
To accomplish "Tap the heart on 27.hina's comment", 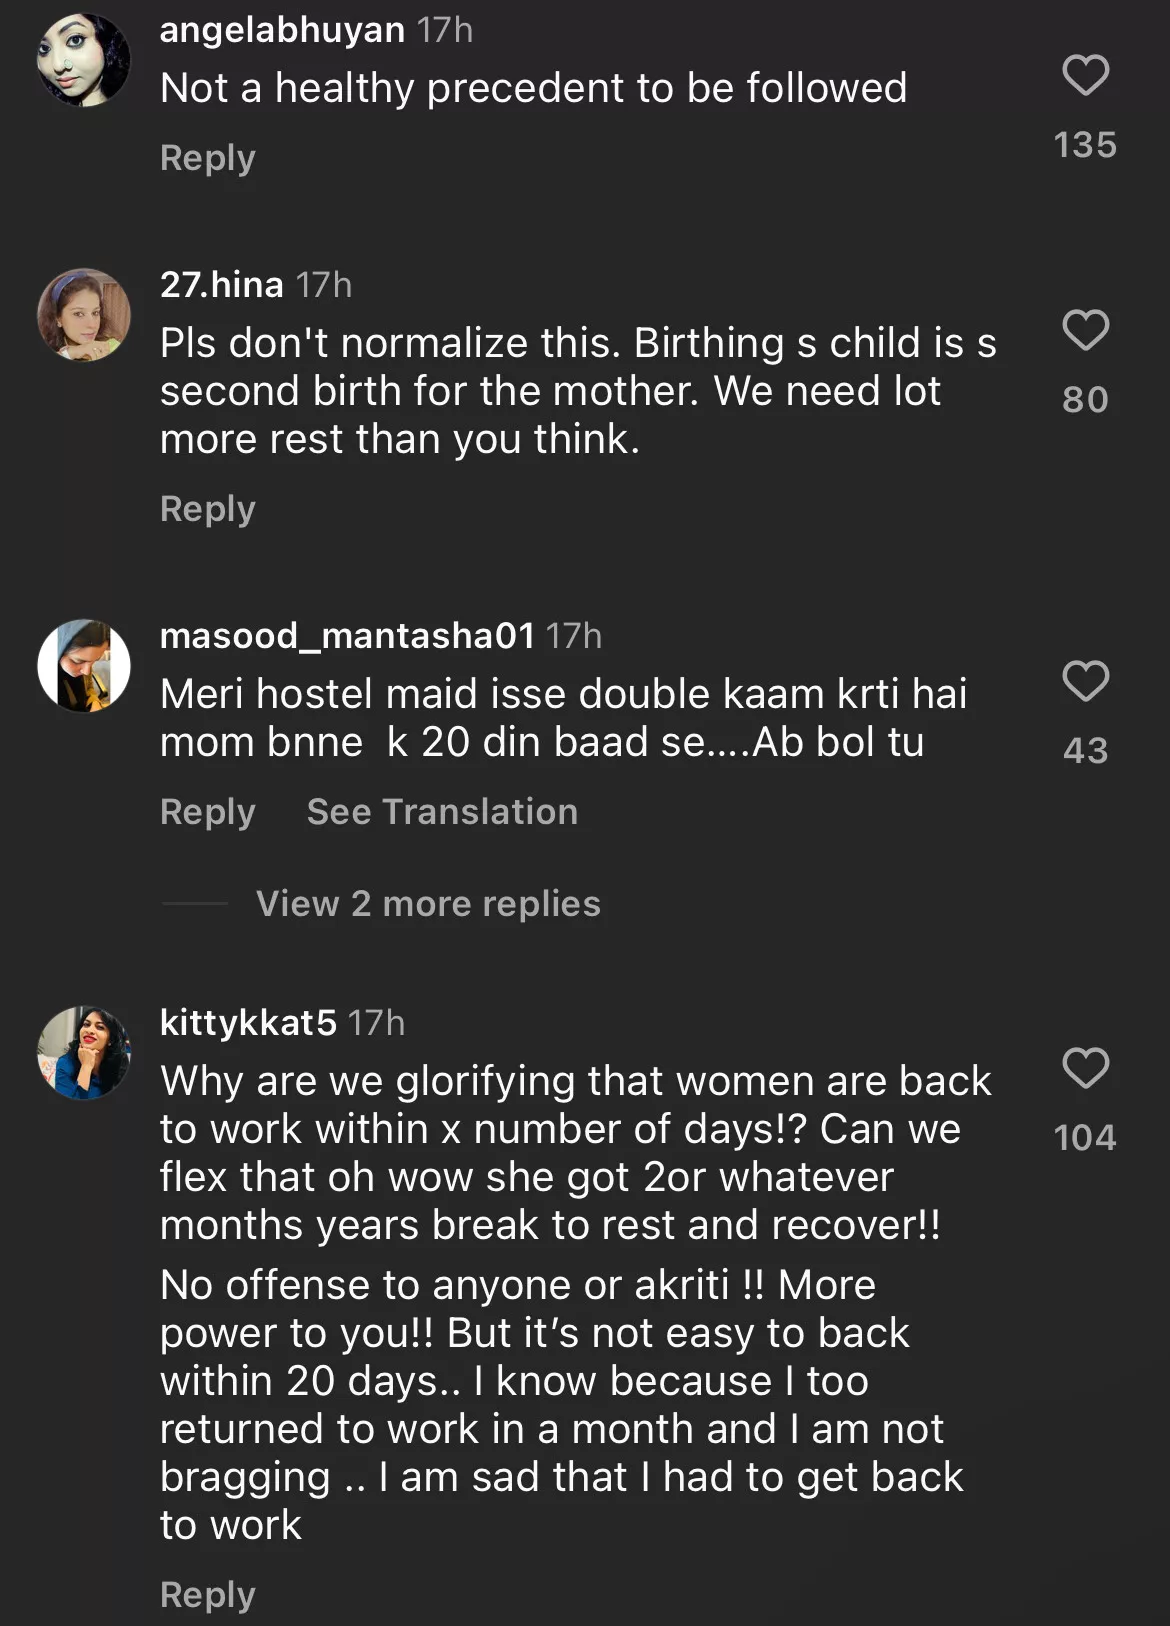I will coord(1085,331).
